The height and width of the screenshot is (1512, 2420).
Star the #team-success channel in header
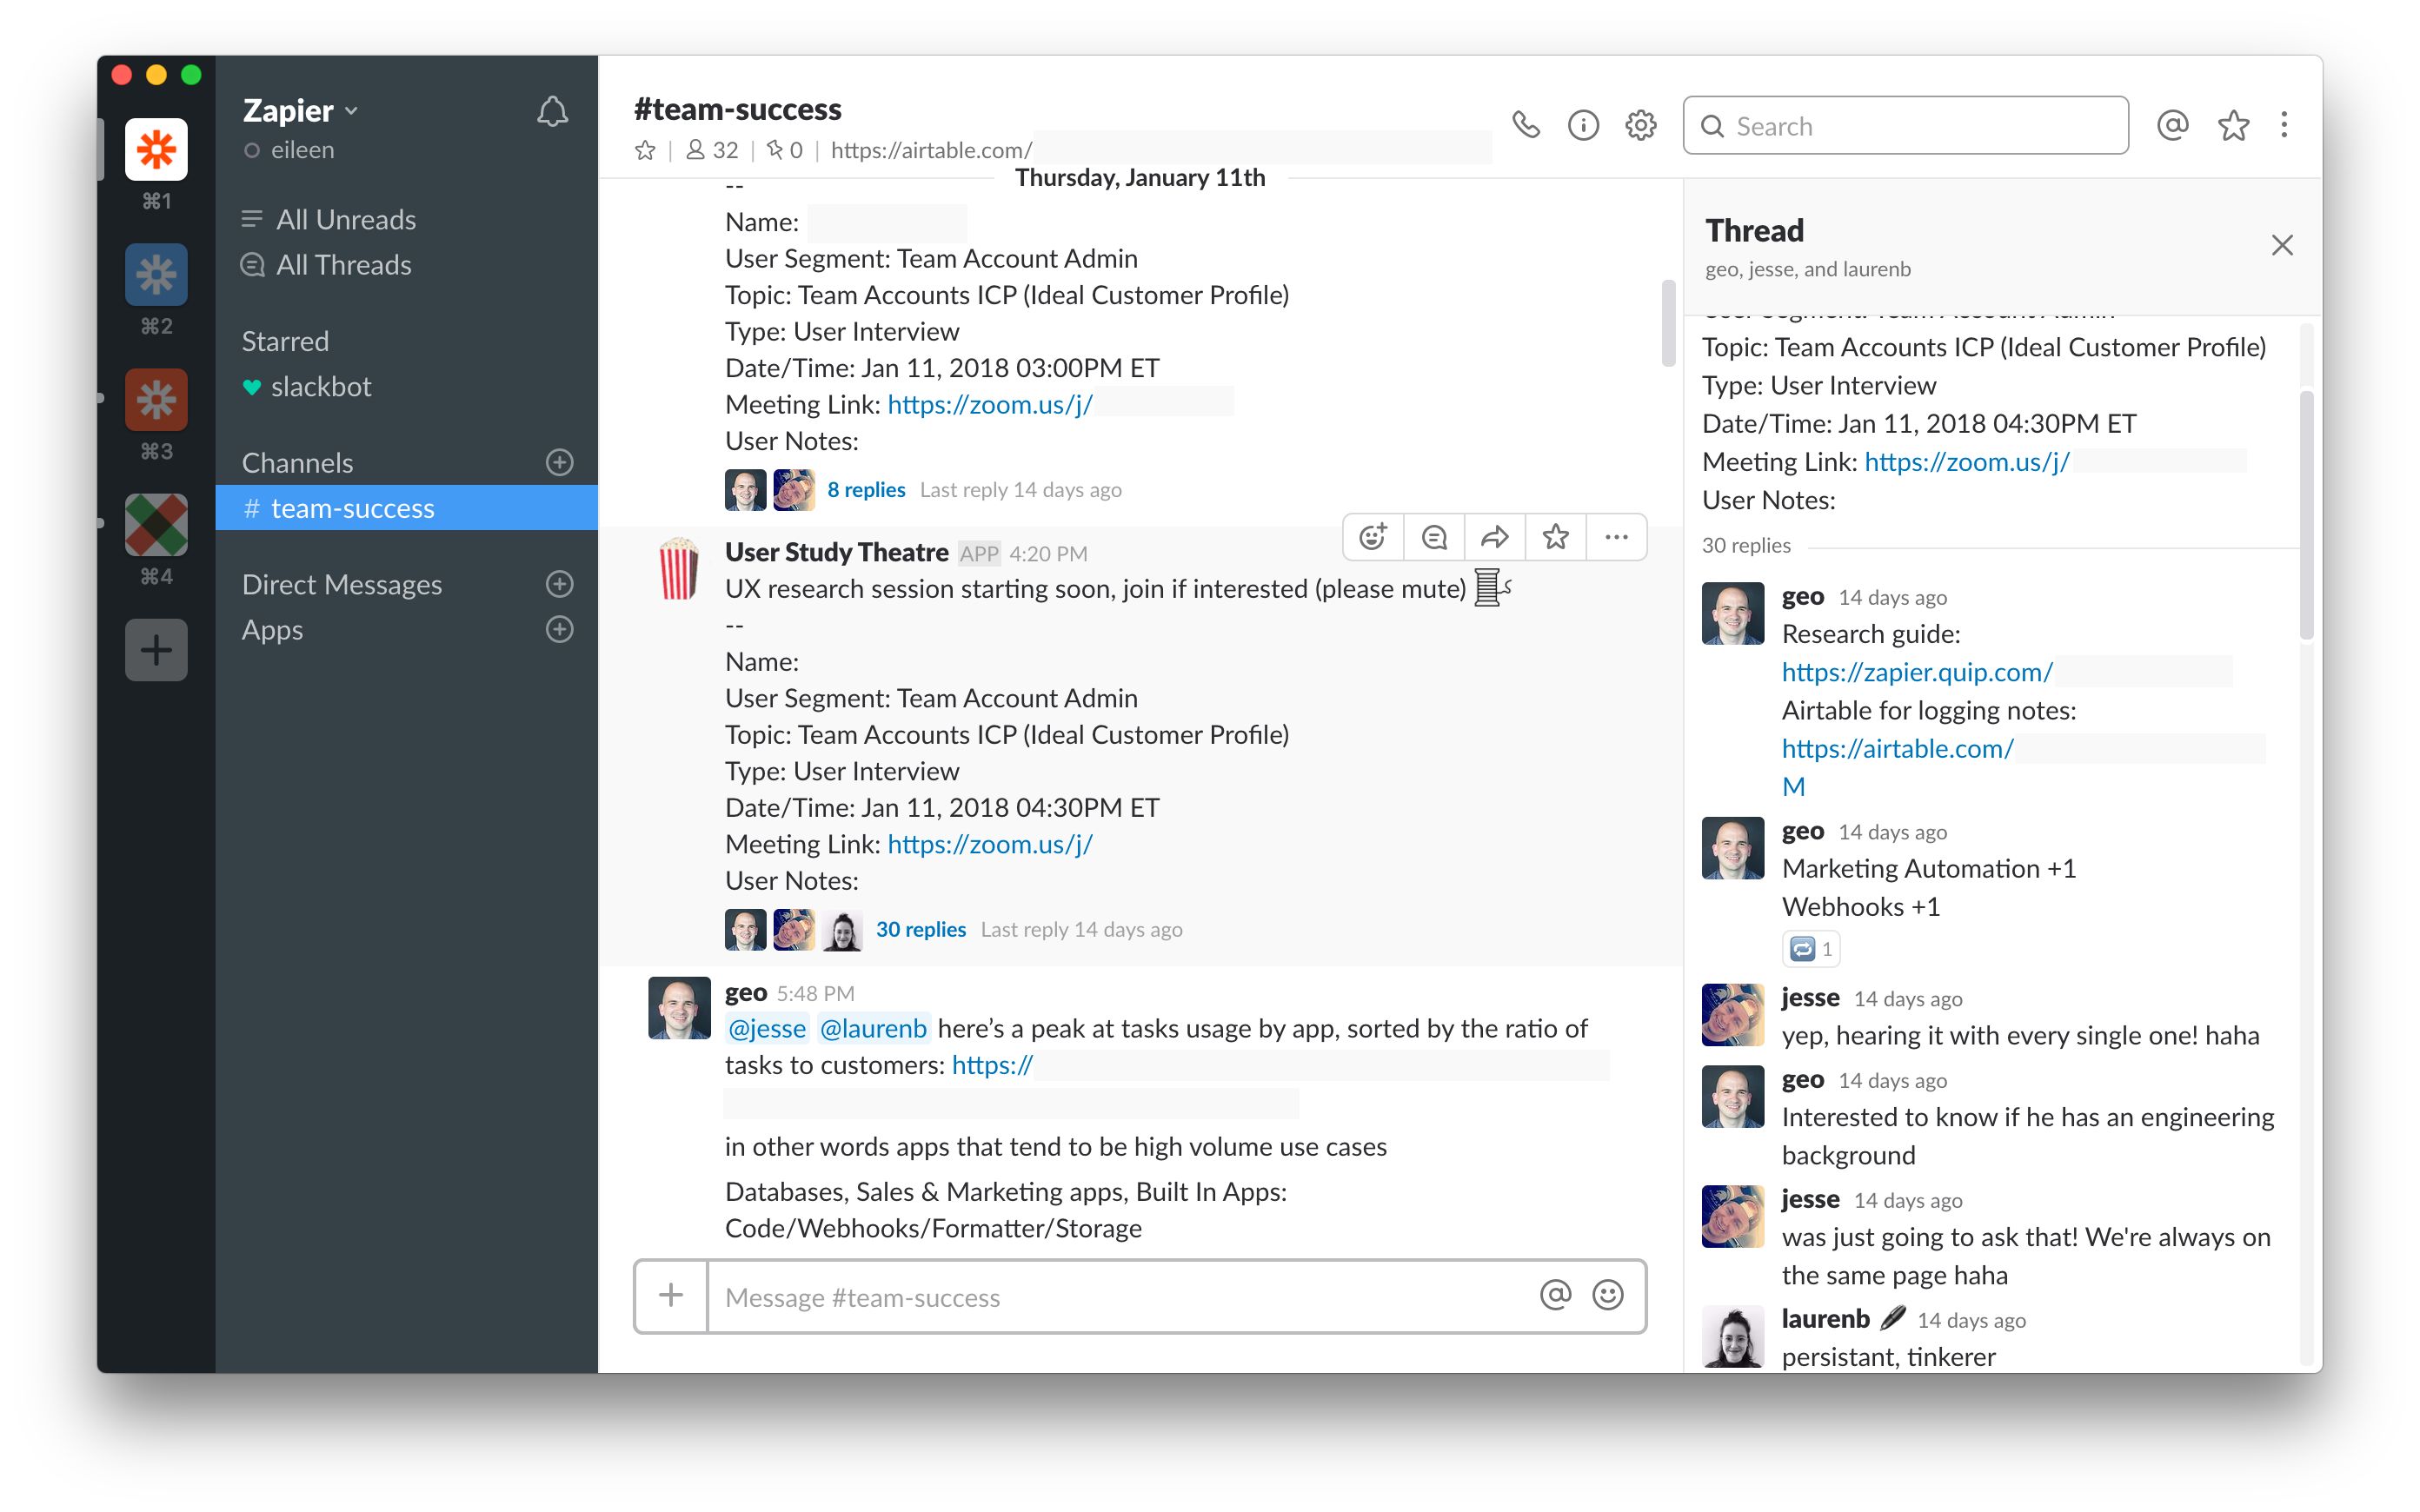point(645,150)
